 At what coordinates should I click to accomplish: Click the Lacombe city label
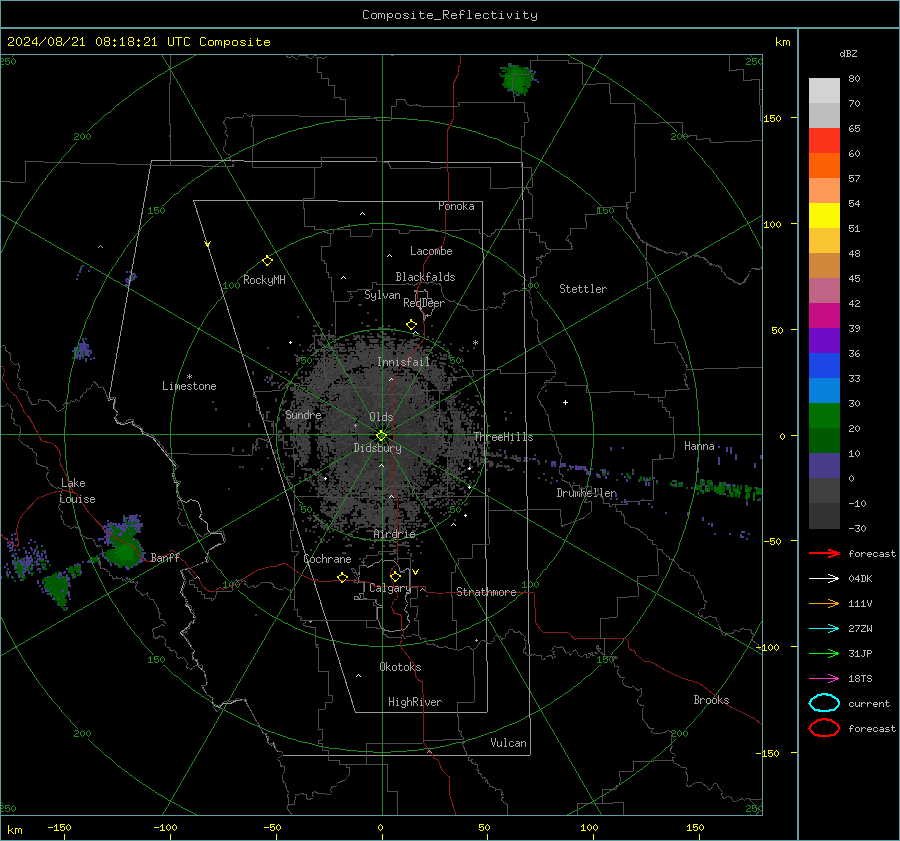(x=431, y=251)
